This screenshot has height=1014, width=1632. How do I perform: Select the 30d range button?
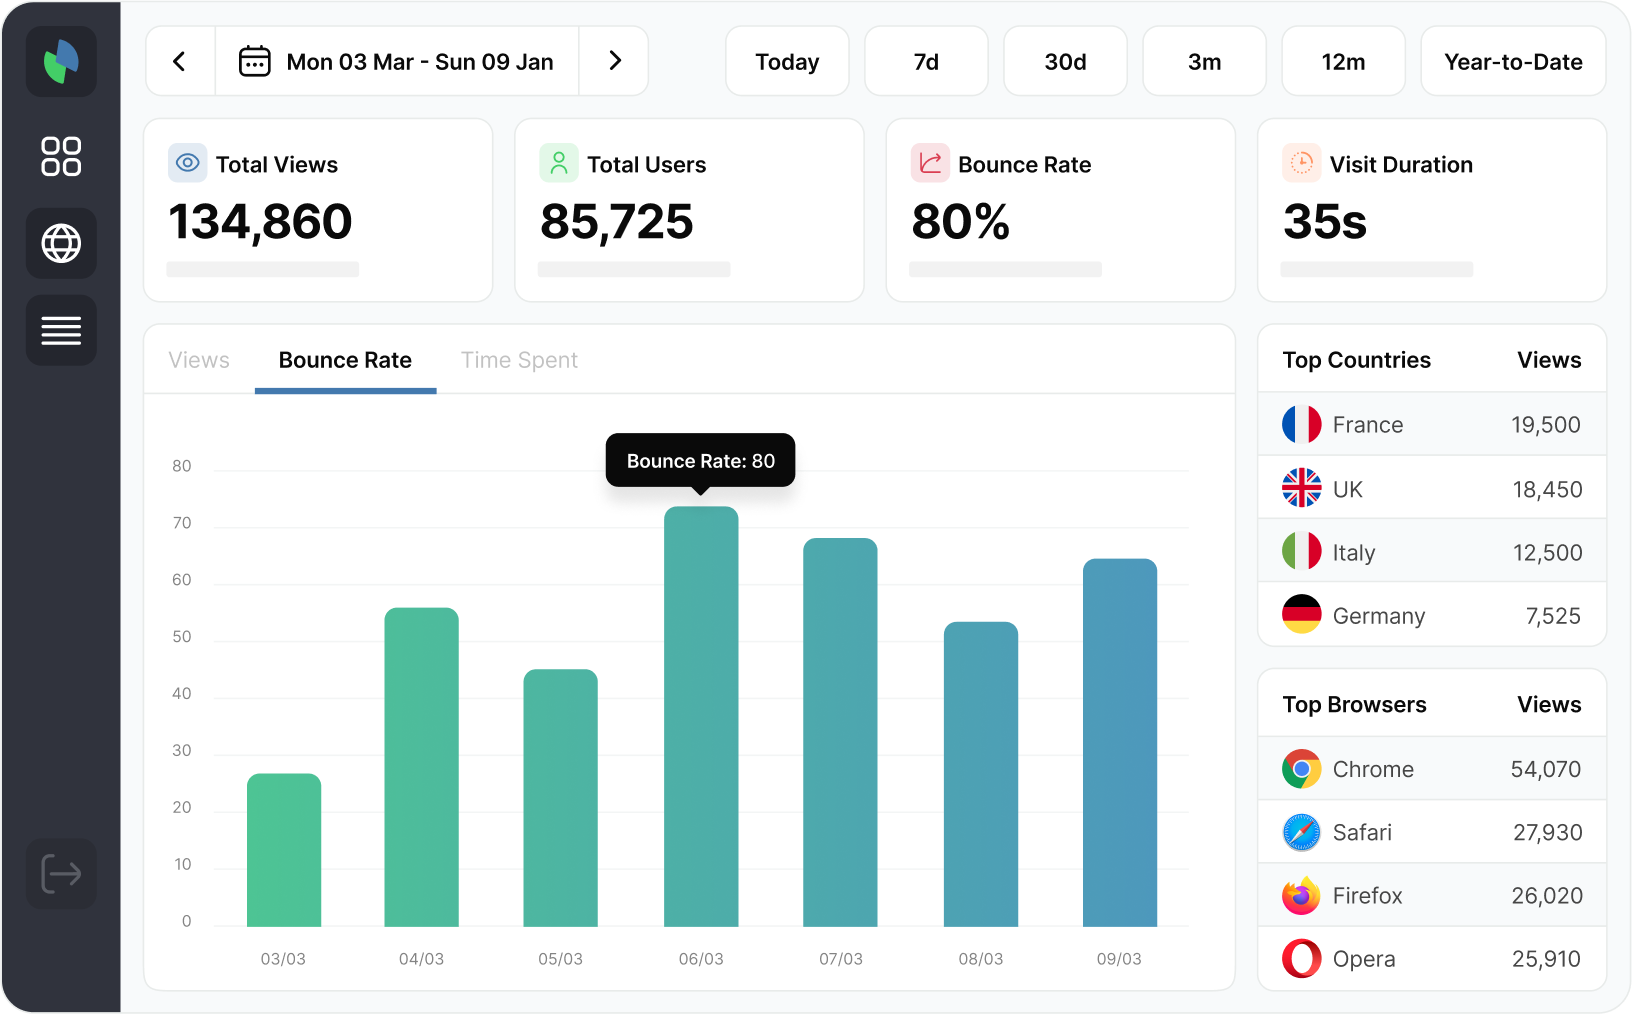1065,62
